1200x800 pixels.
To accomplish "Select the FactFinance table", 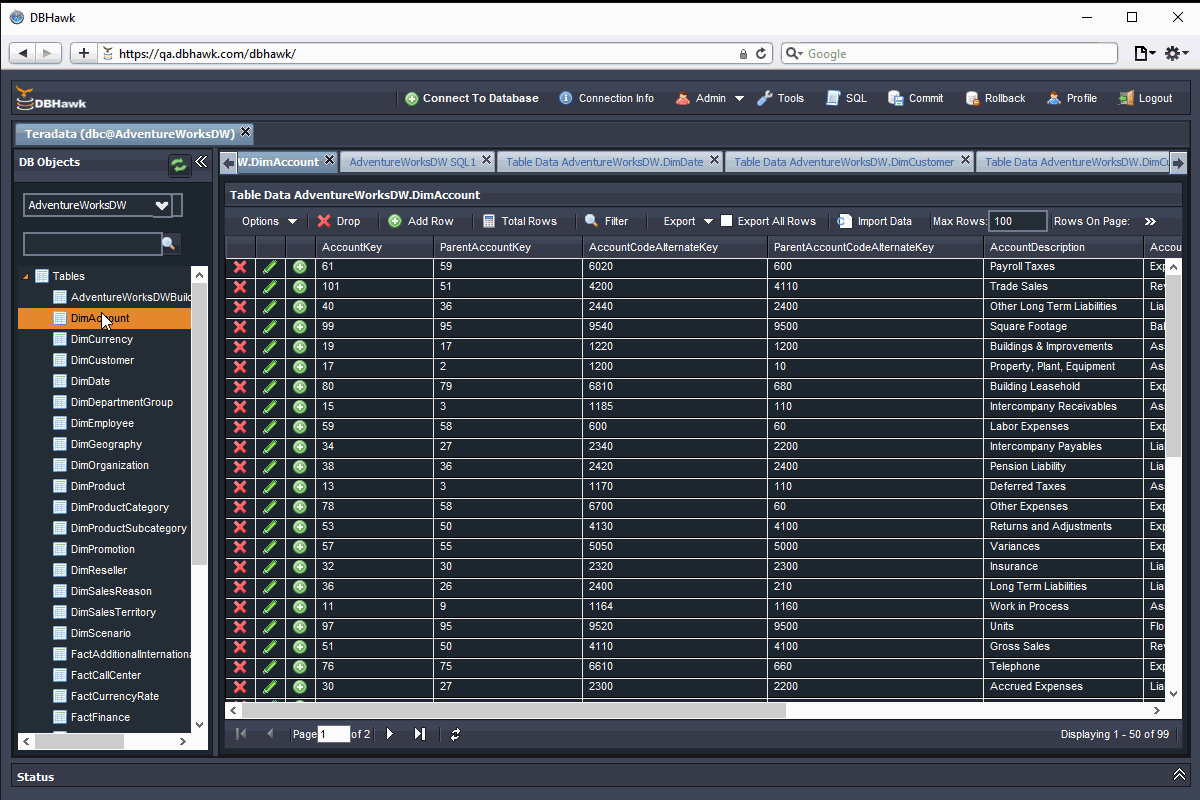I will point(100,717).
